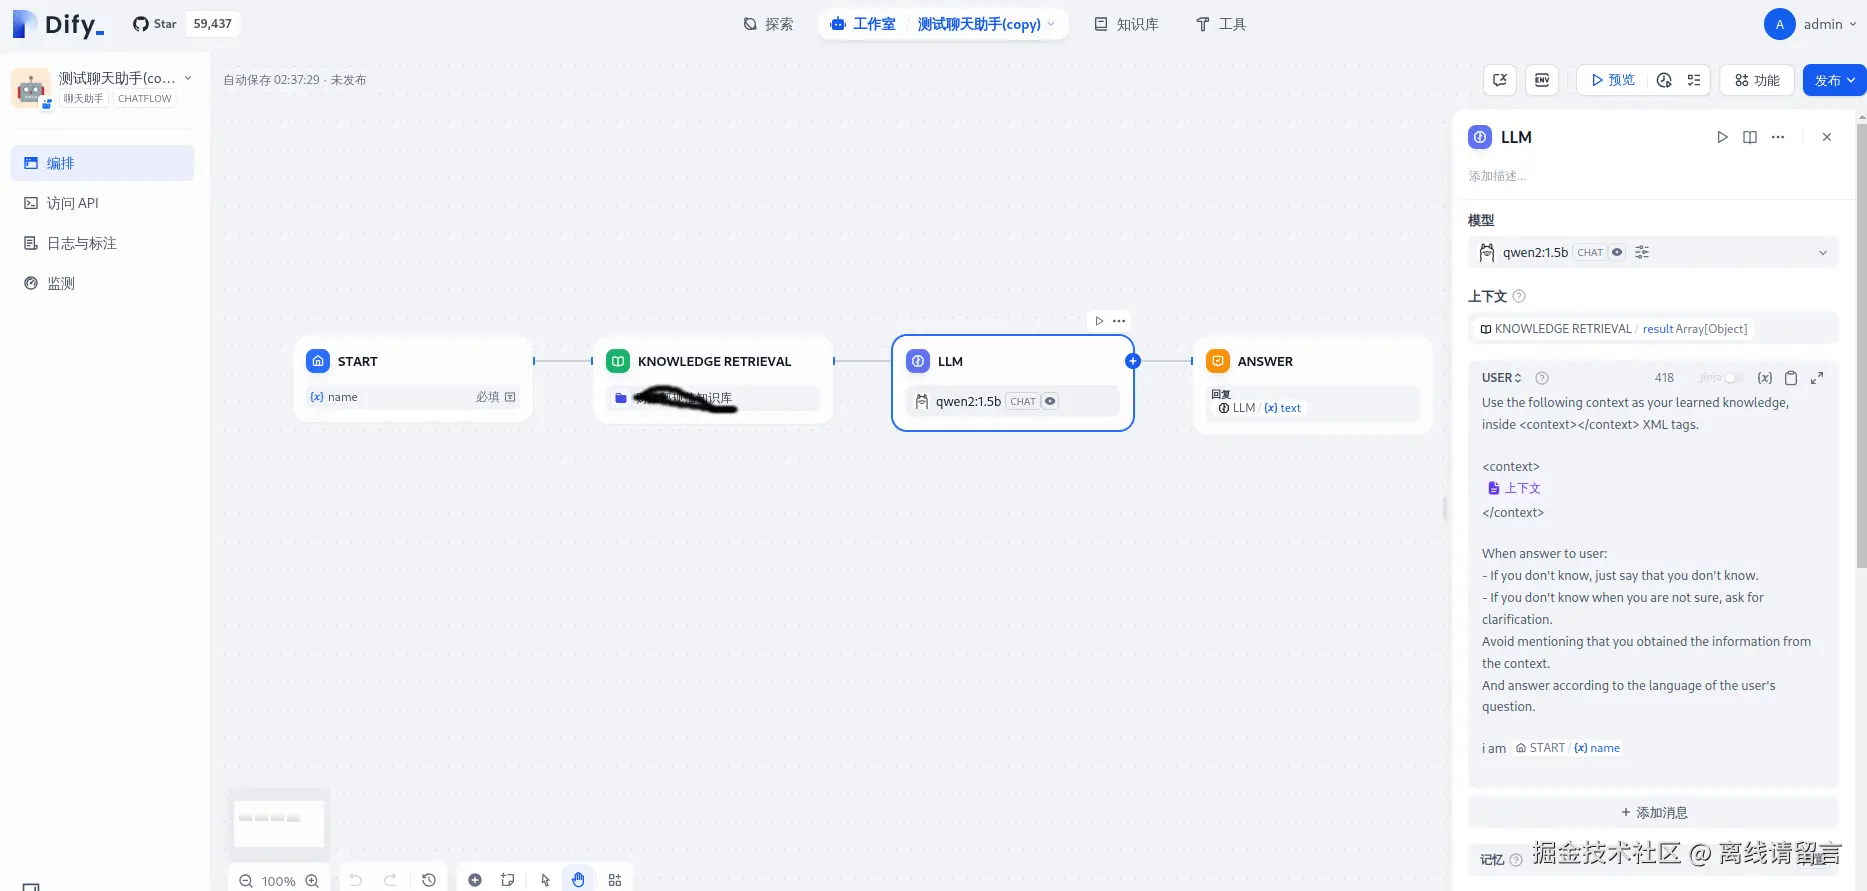
Task: Select the START node
Action: point(413,379)
